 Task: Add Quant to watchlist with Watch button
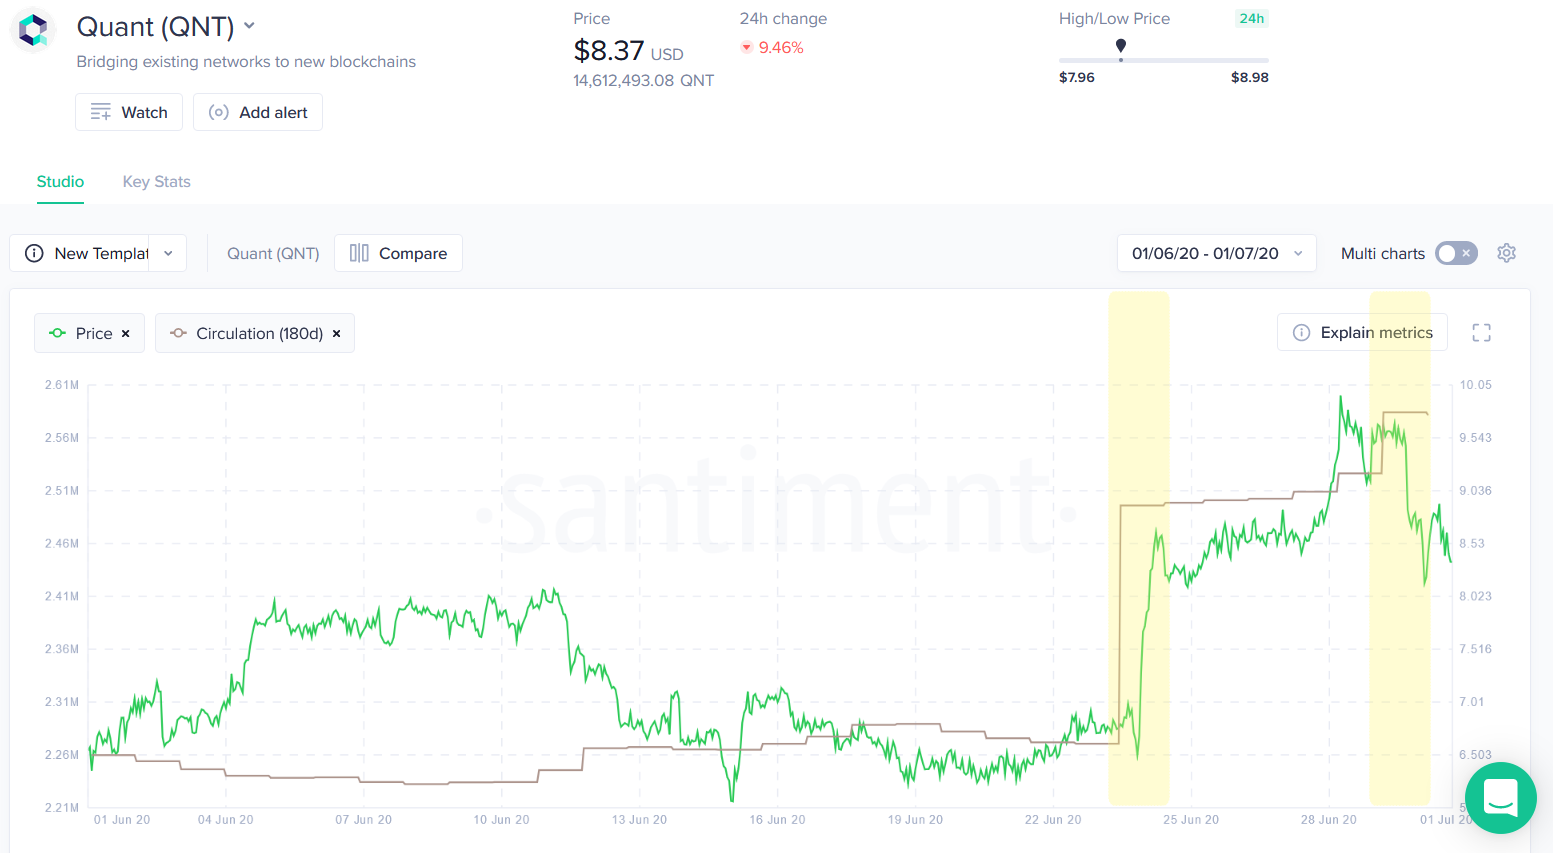[129, 112]
